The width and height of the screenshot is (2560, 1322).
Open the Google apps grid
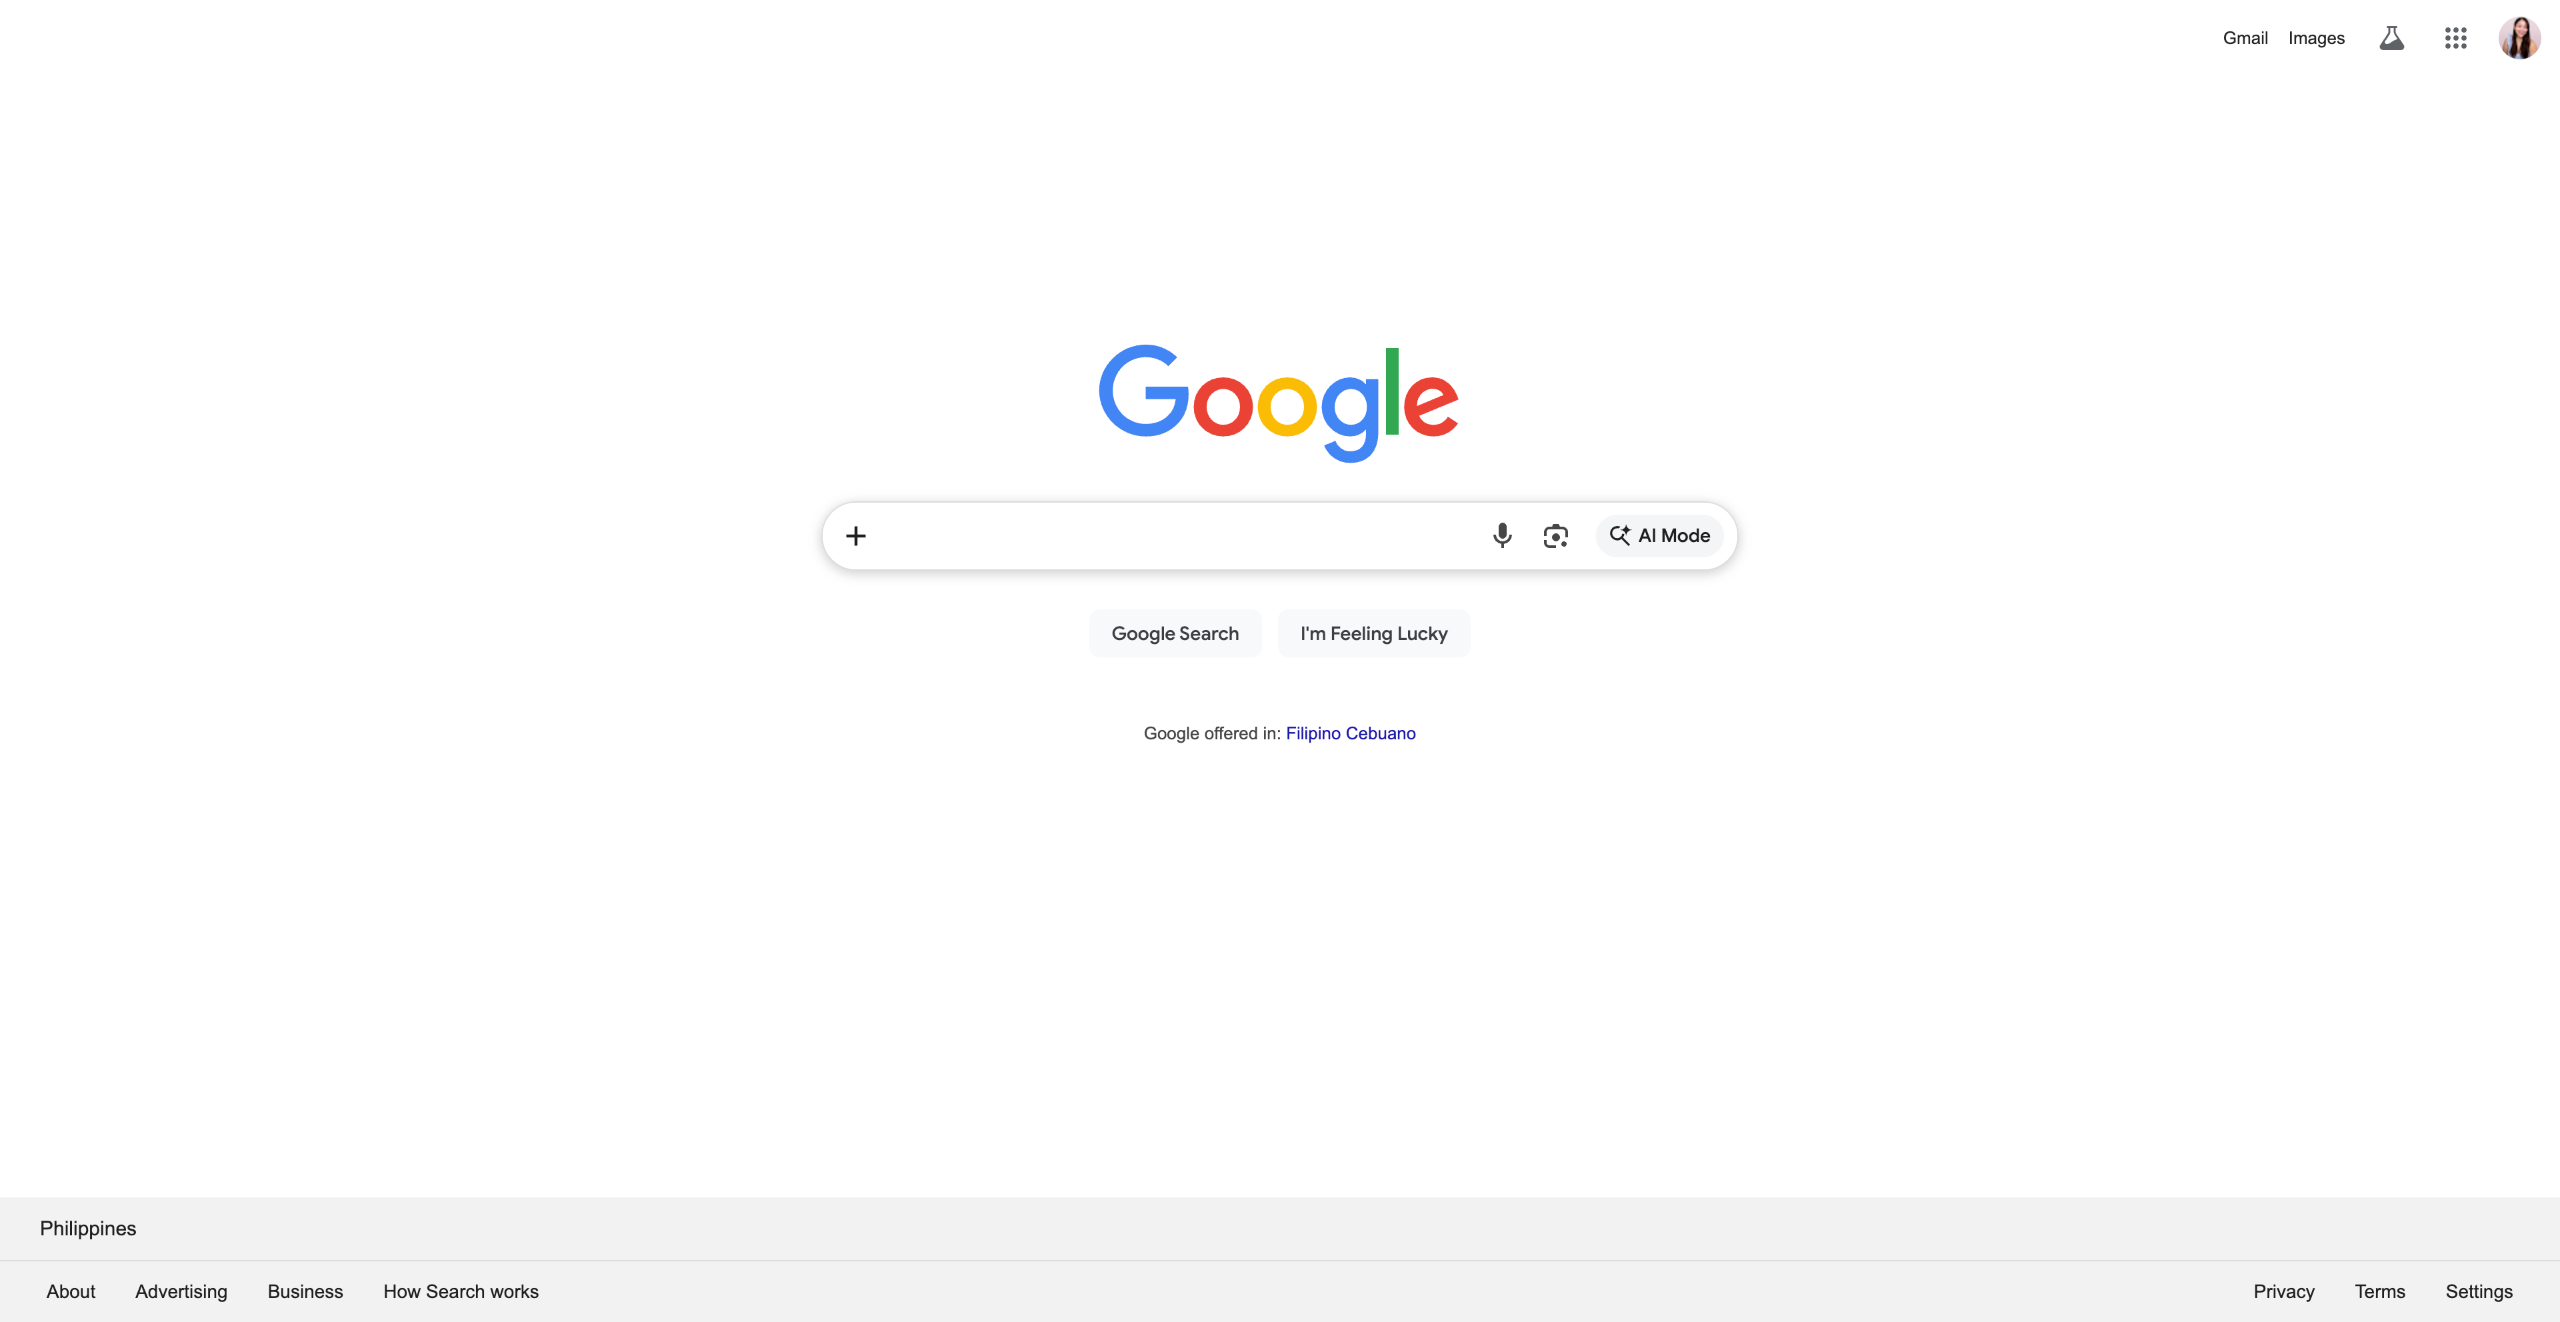click(2456, 38)
